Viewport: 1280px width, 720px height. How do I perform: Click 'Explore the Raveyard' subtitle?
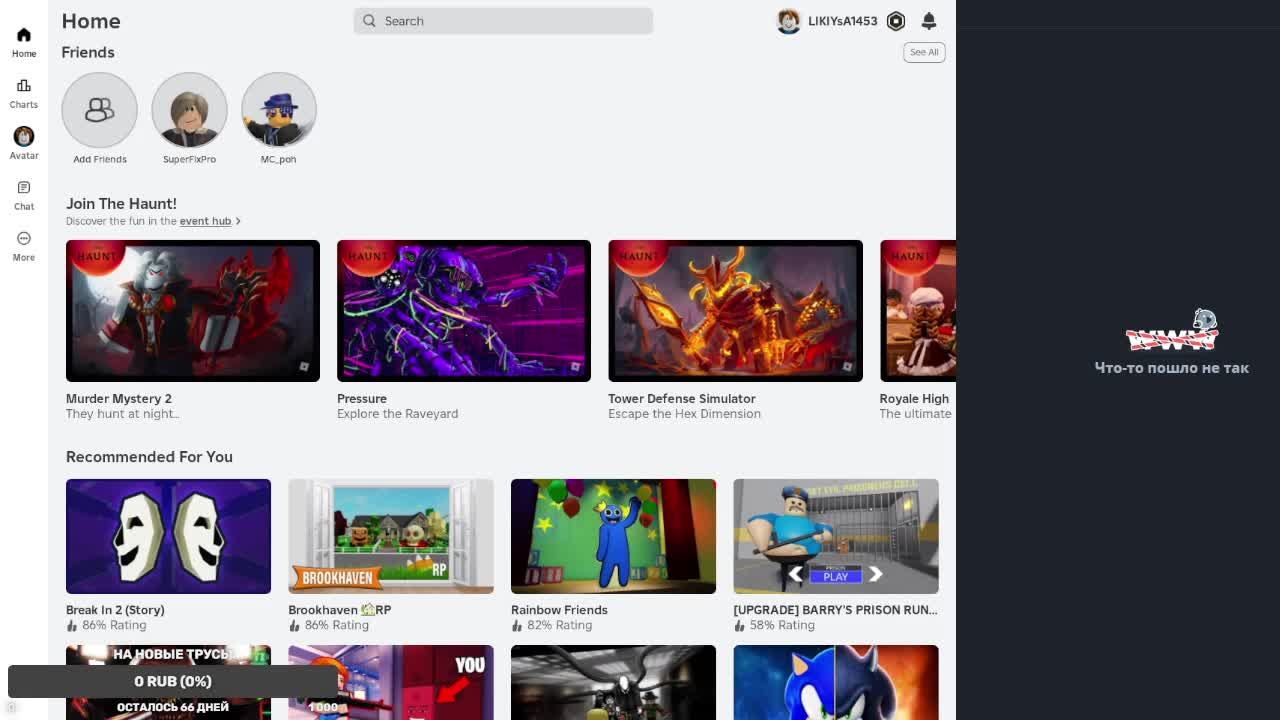pyautogui.click(x=398, y=414)
